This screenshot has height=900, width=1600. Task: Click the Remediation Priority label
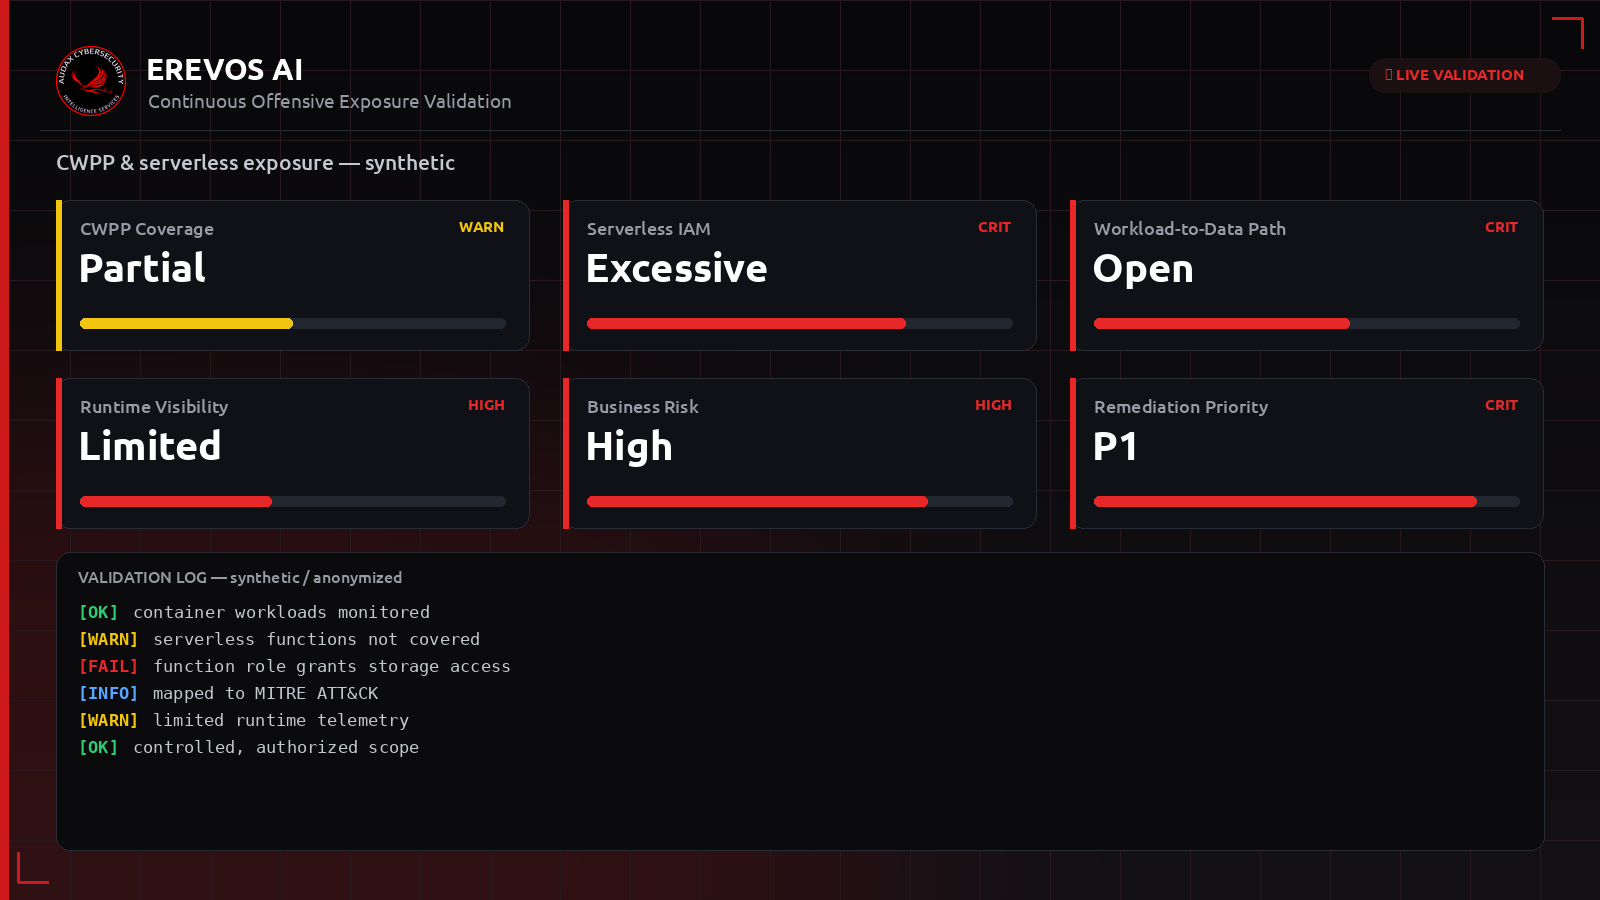coord(1181,407)
